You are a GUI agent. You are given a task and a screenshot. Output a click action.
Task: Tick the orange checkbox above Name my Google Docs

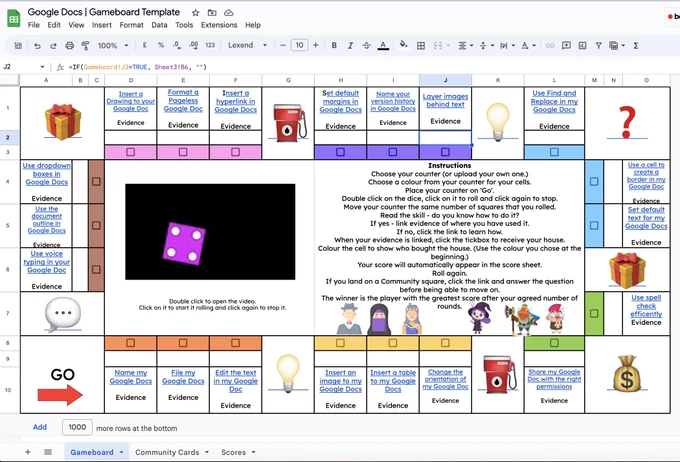click(x=131, y=343)
